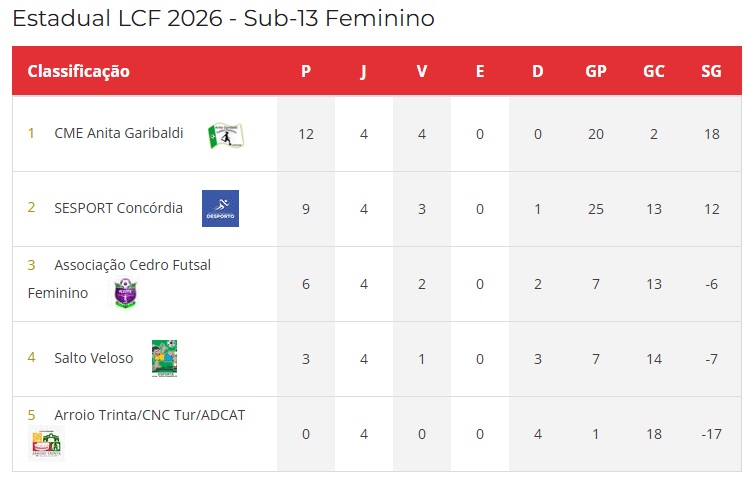Viewport: 746px width, 478px height.
Task: Click the J games column header
Action: (364, 71)
